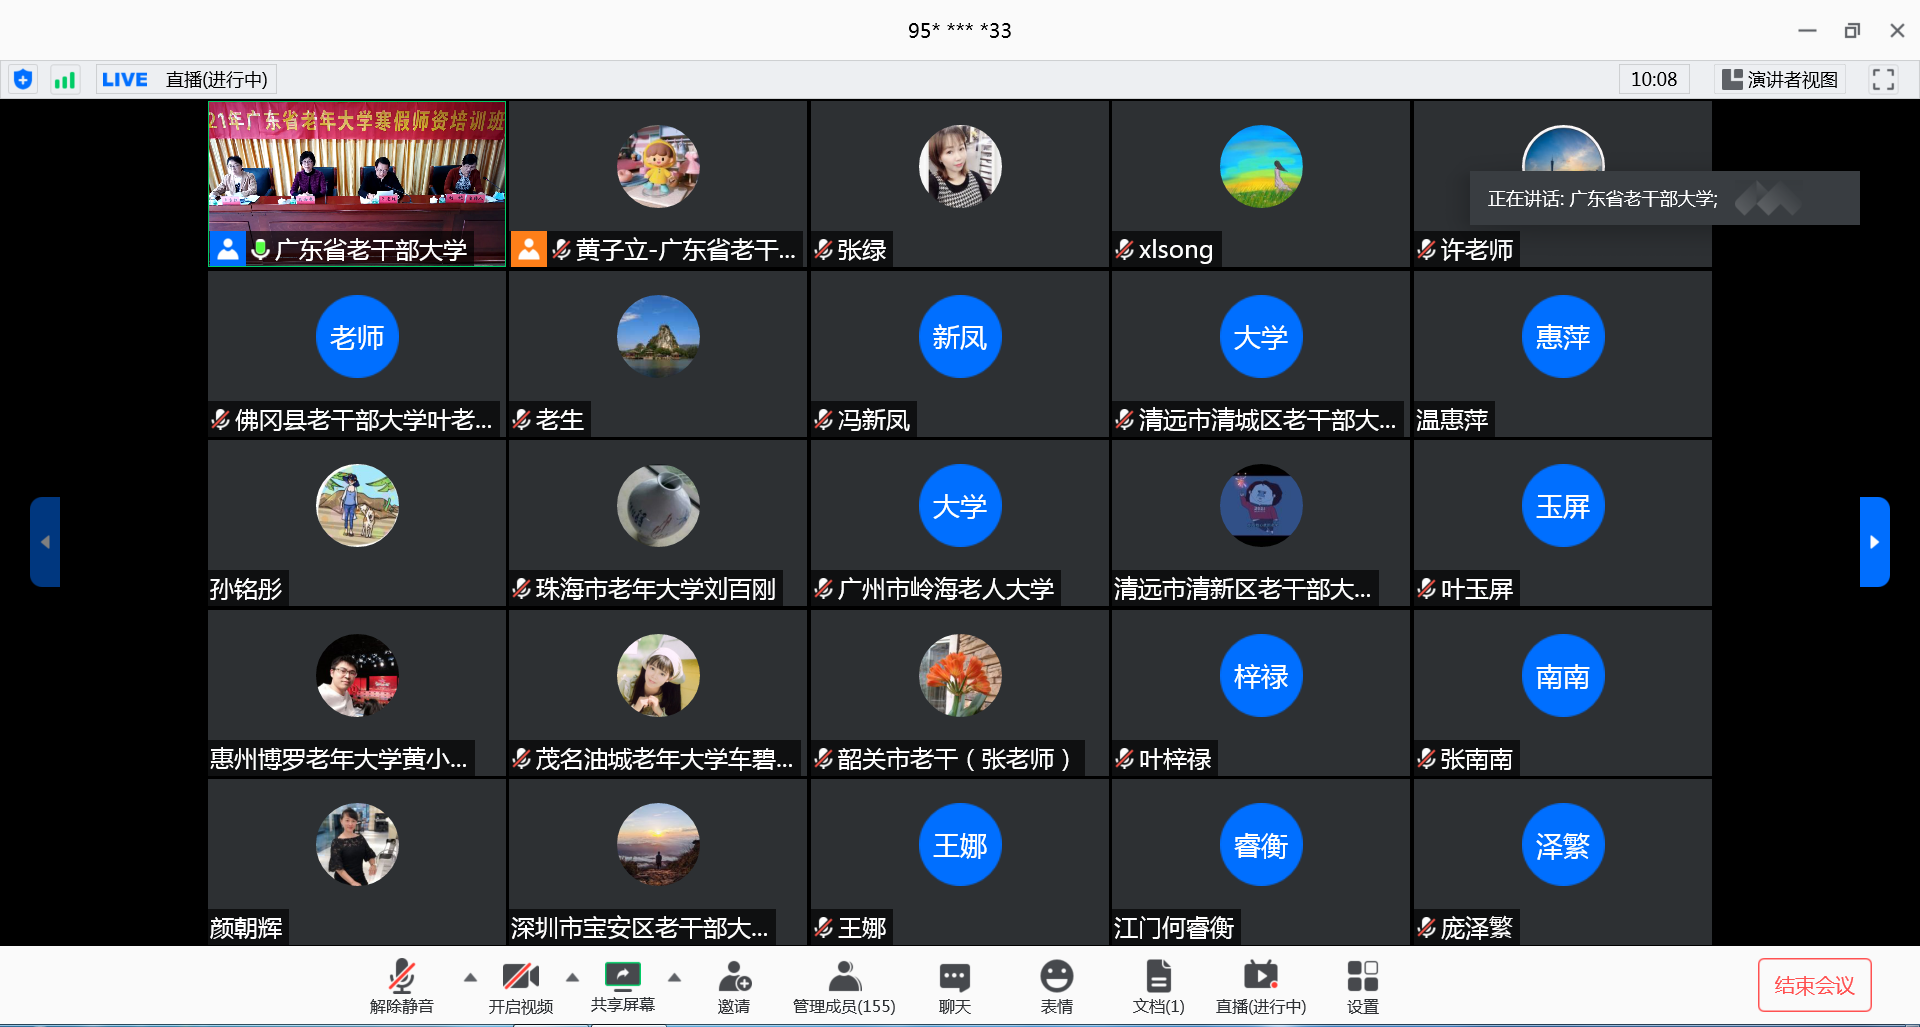
Task: Expand video options arrow next to 开启视频
Action: tap(572, 977)
